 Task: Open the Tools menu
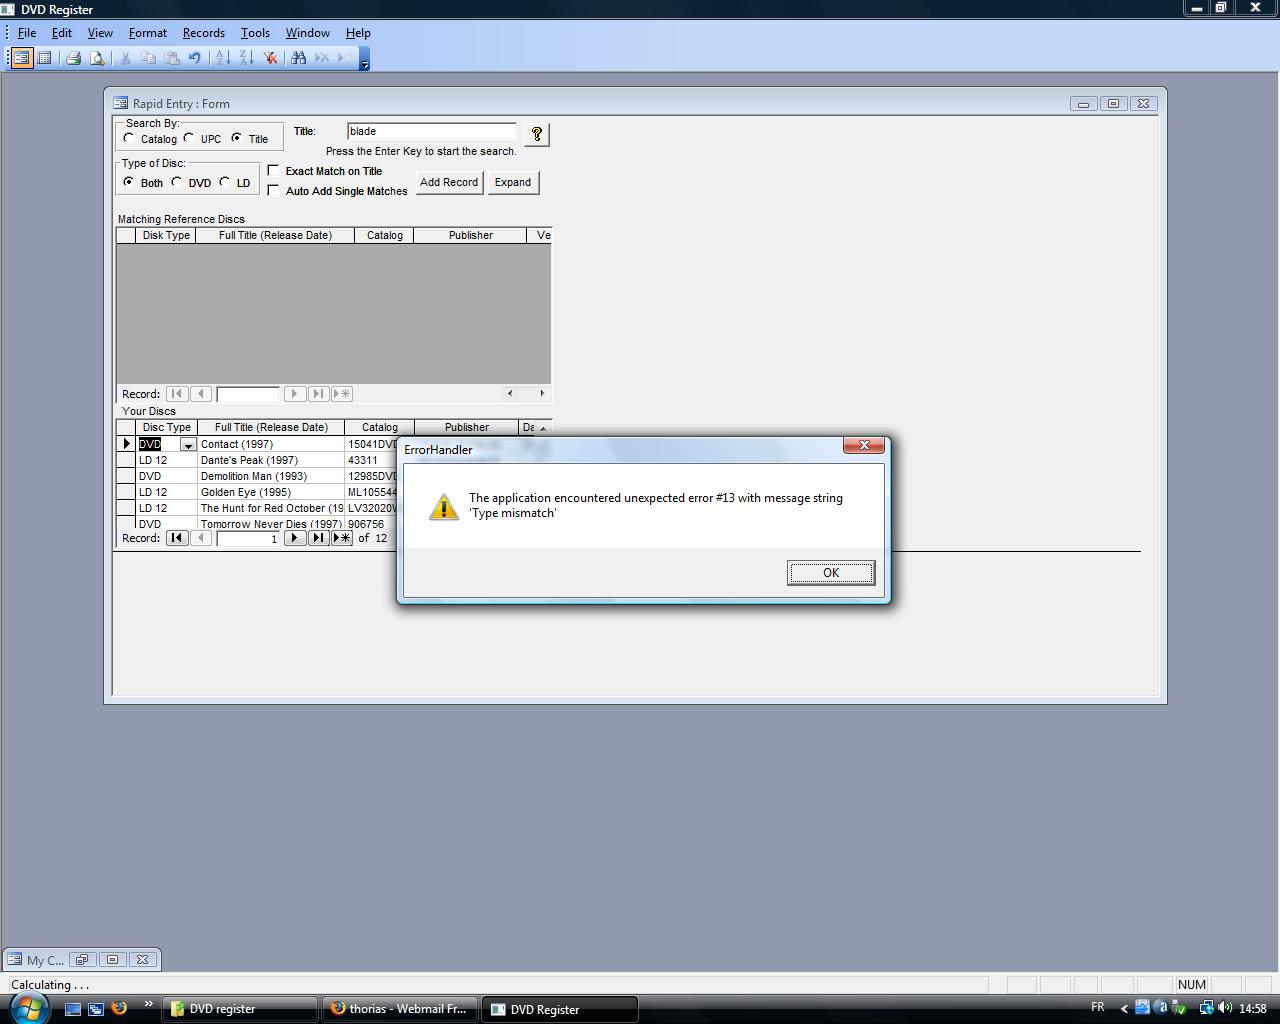coord(255,33)
